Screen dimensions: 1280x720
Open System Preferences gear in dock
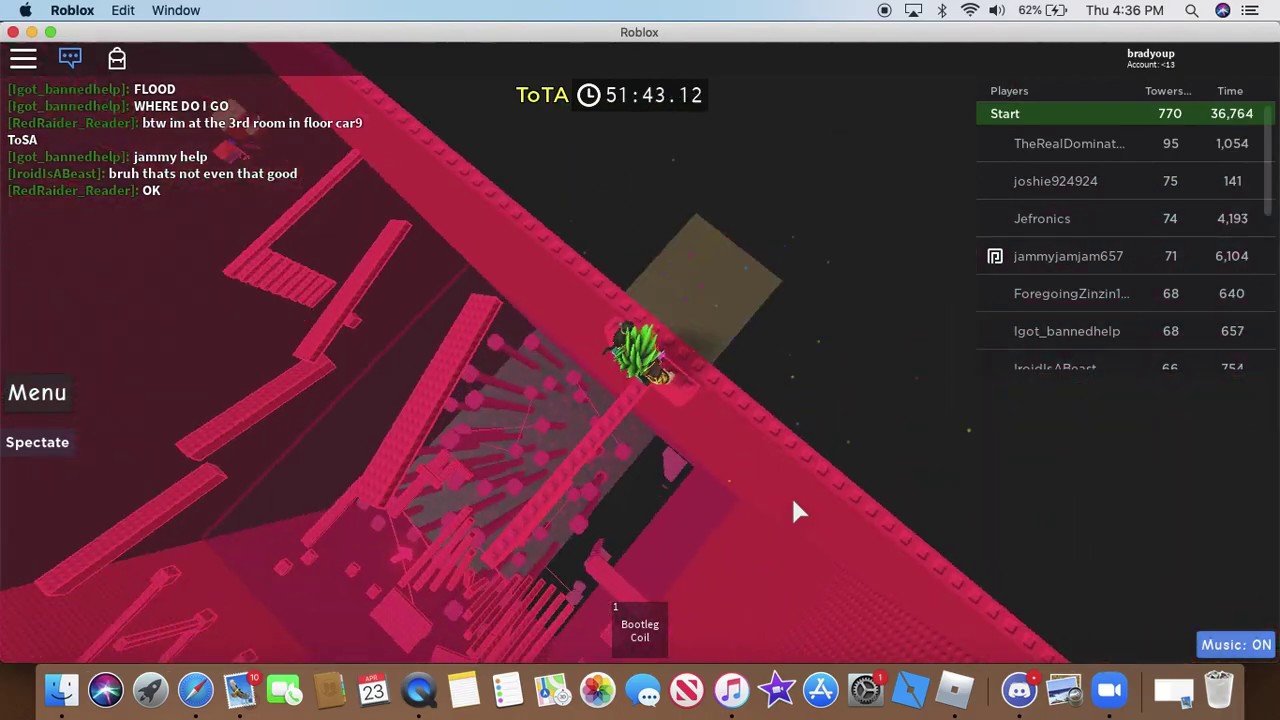(x=866, y=690)
